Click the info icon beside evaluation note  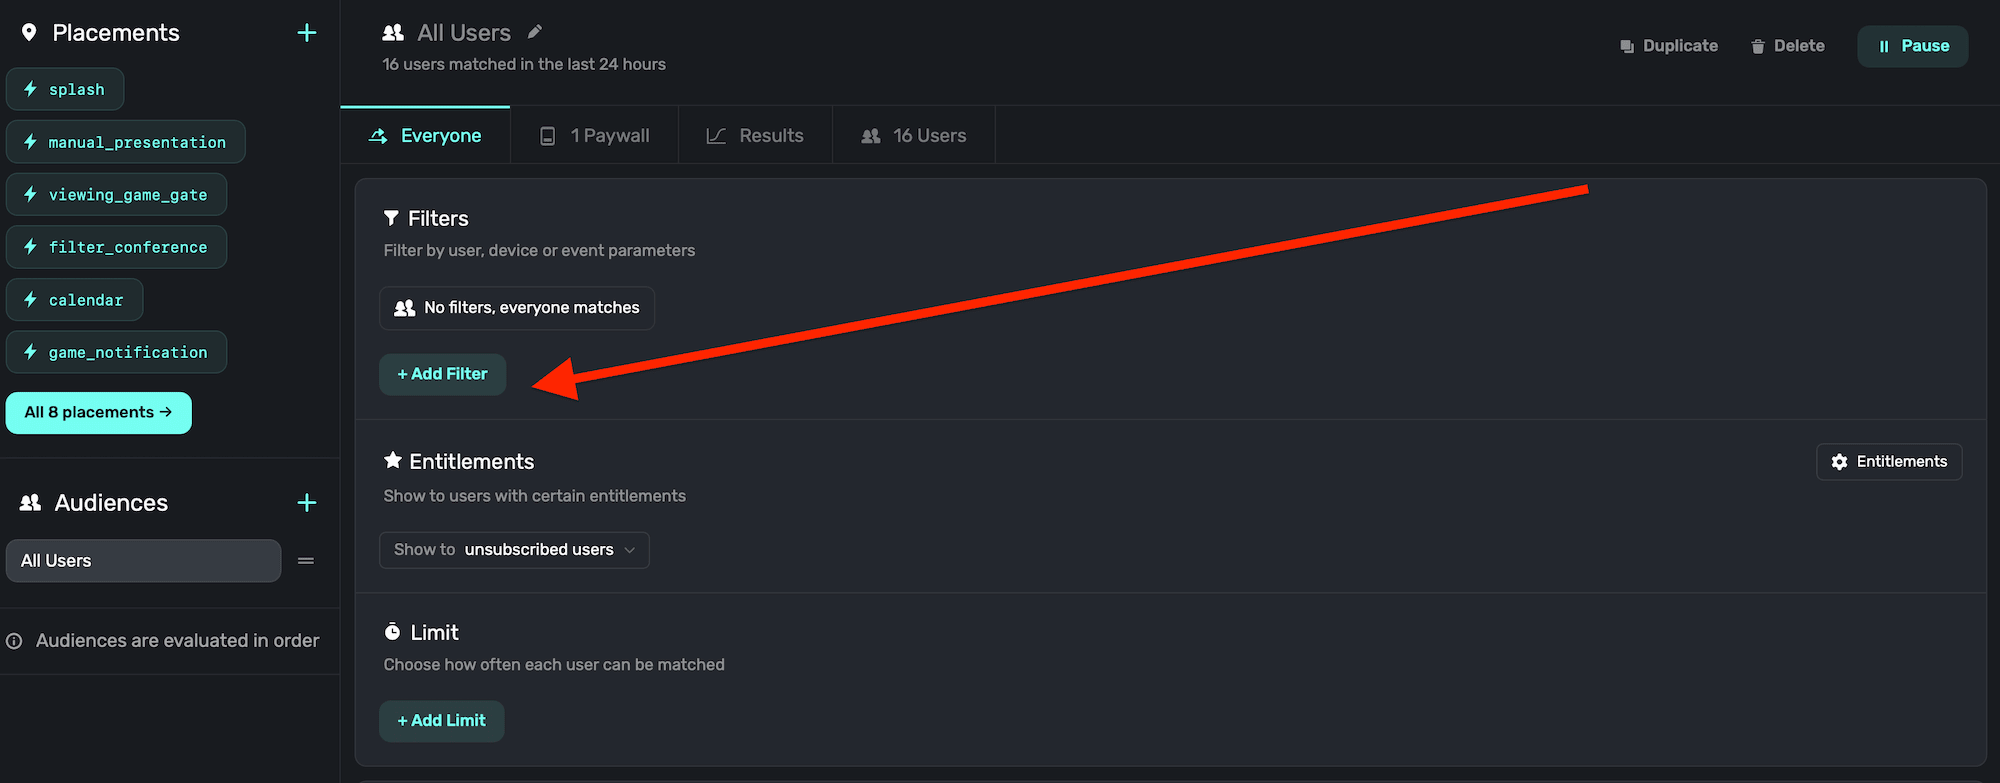pos(14,641)
